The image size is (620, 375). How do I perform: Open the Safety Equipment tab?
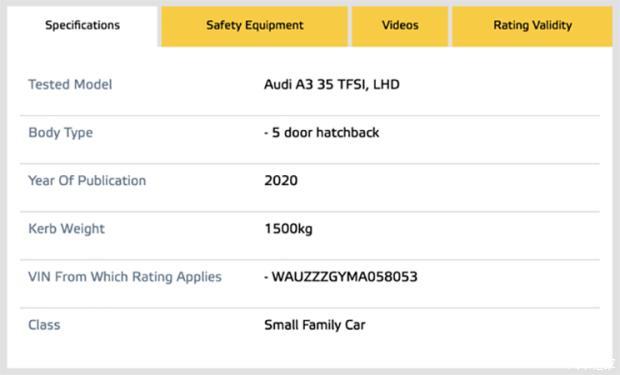pyautogui.click(x=254, y=26)
